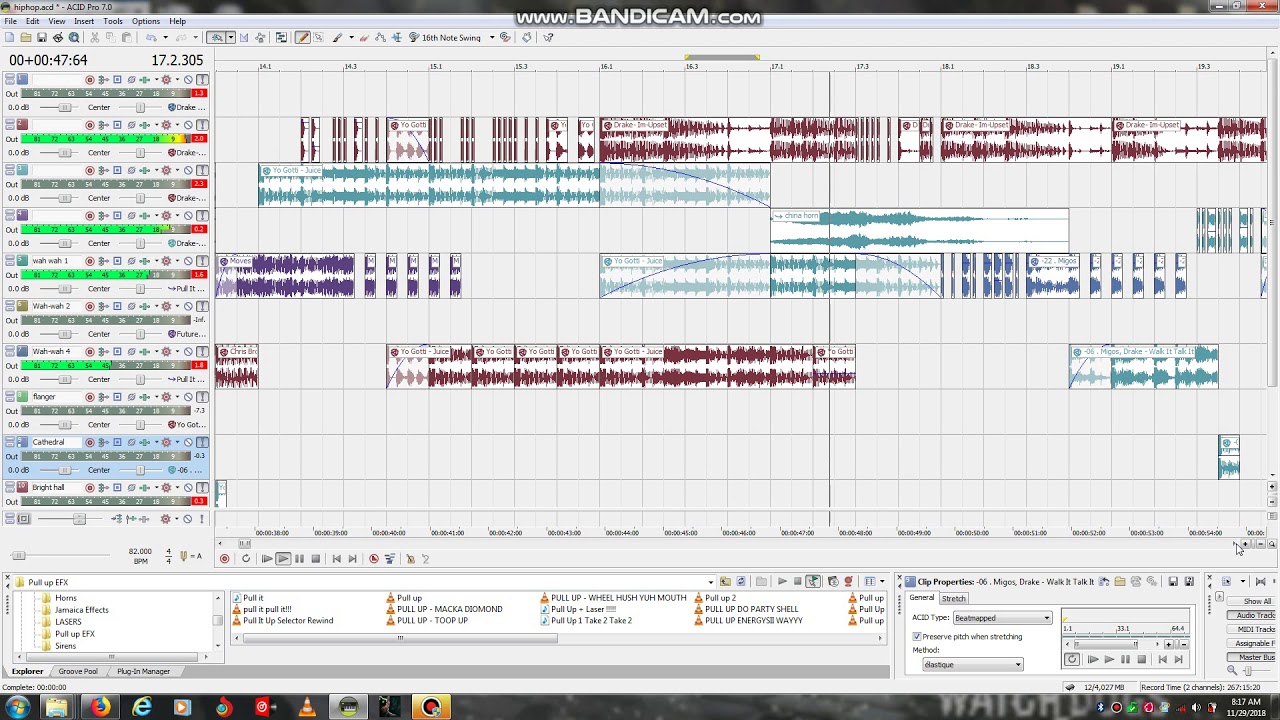This screenshot has width=1280, height=720.
Task: Go to end of project
Action: pos(352,559)
